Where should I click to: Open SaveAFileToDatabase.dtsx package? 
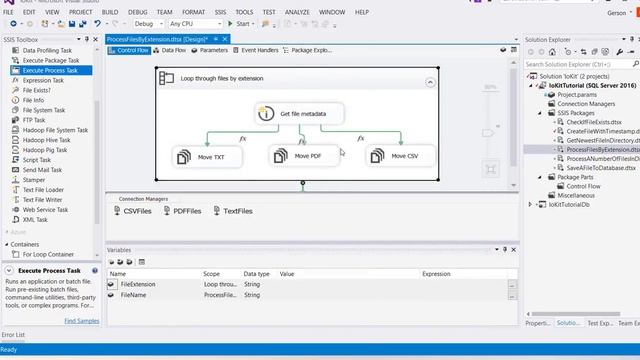pyautogui.click(x=601, y=168)
